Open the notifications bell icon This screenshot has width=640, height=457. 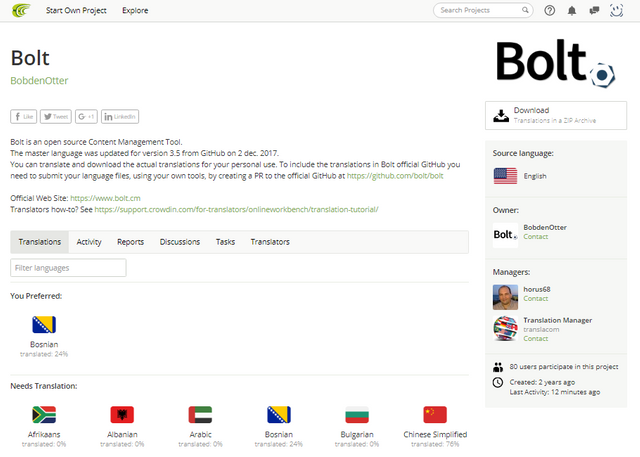click(572, 11)
